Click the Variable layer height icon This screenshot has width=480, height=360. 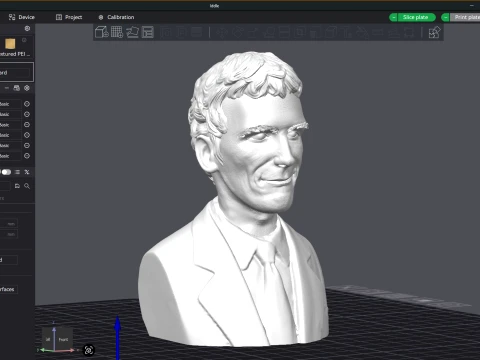pos(196,32)
